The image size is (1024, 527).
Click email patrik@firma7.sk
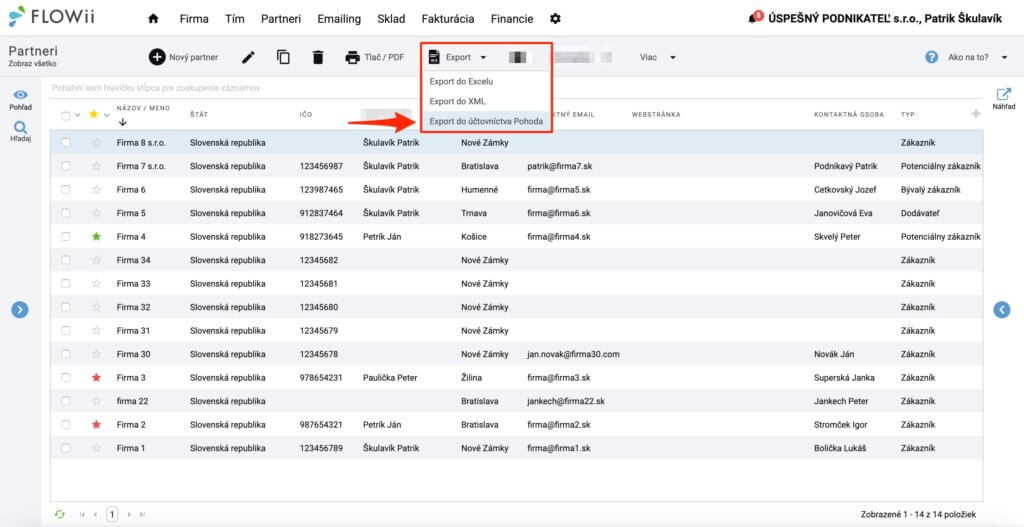(560, 166)
